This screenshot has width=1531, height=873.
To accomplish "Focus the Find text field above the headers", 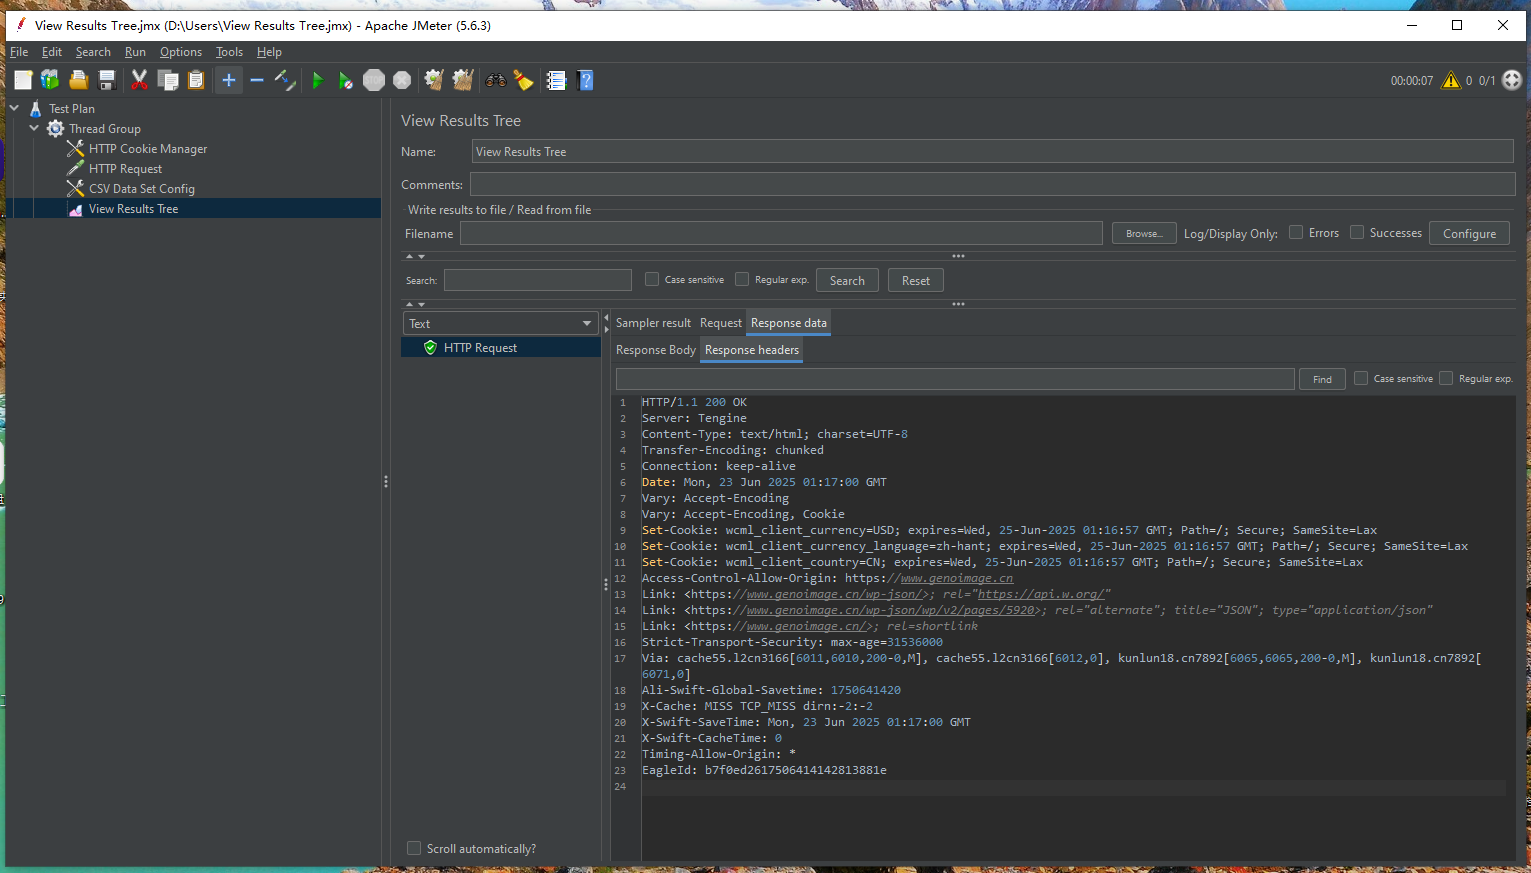I will [955, 379].
